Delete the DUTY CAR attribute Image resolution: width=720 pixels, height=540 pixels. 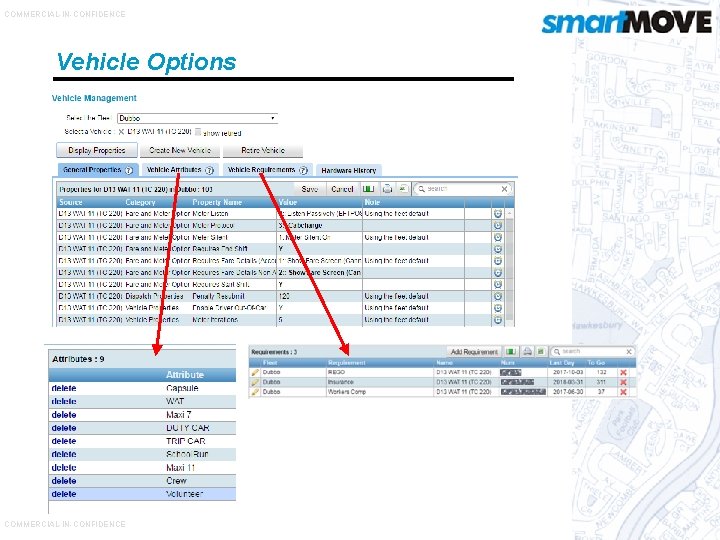[x=64, y=428]
